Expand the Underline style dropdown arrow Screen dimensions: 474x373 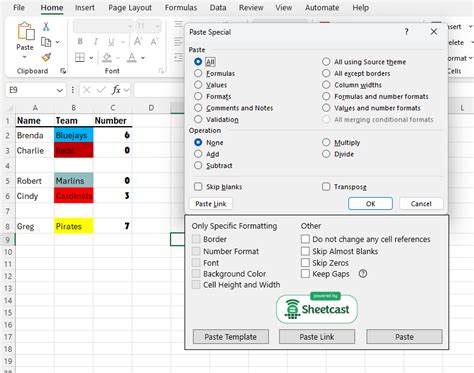coord(123,42)
